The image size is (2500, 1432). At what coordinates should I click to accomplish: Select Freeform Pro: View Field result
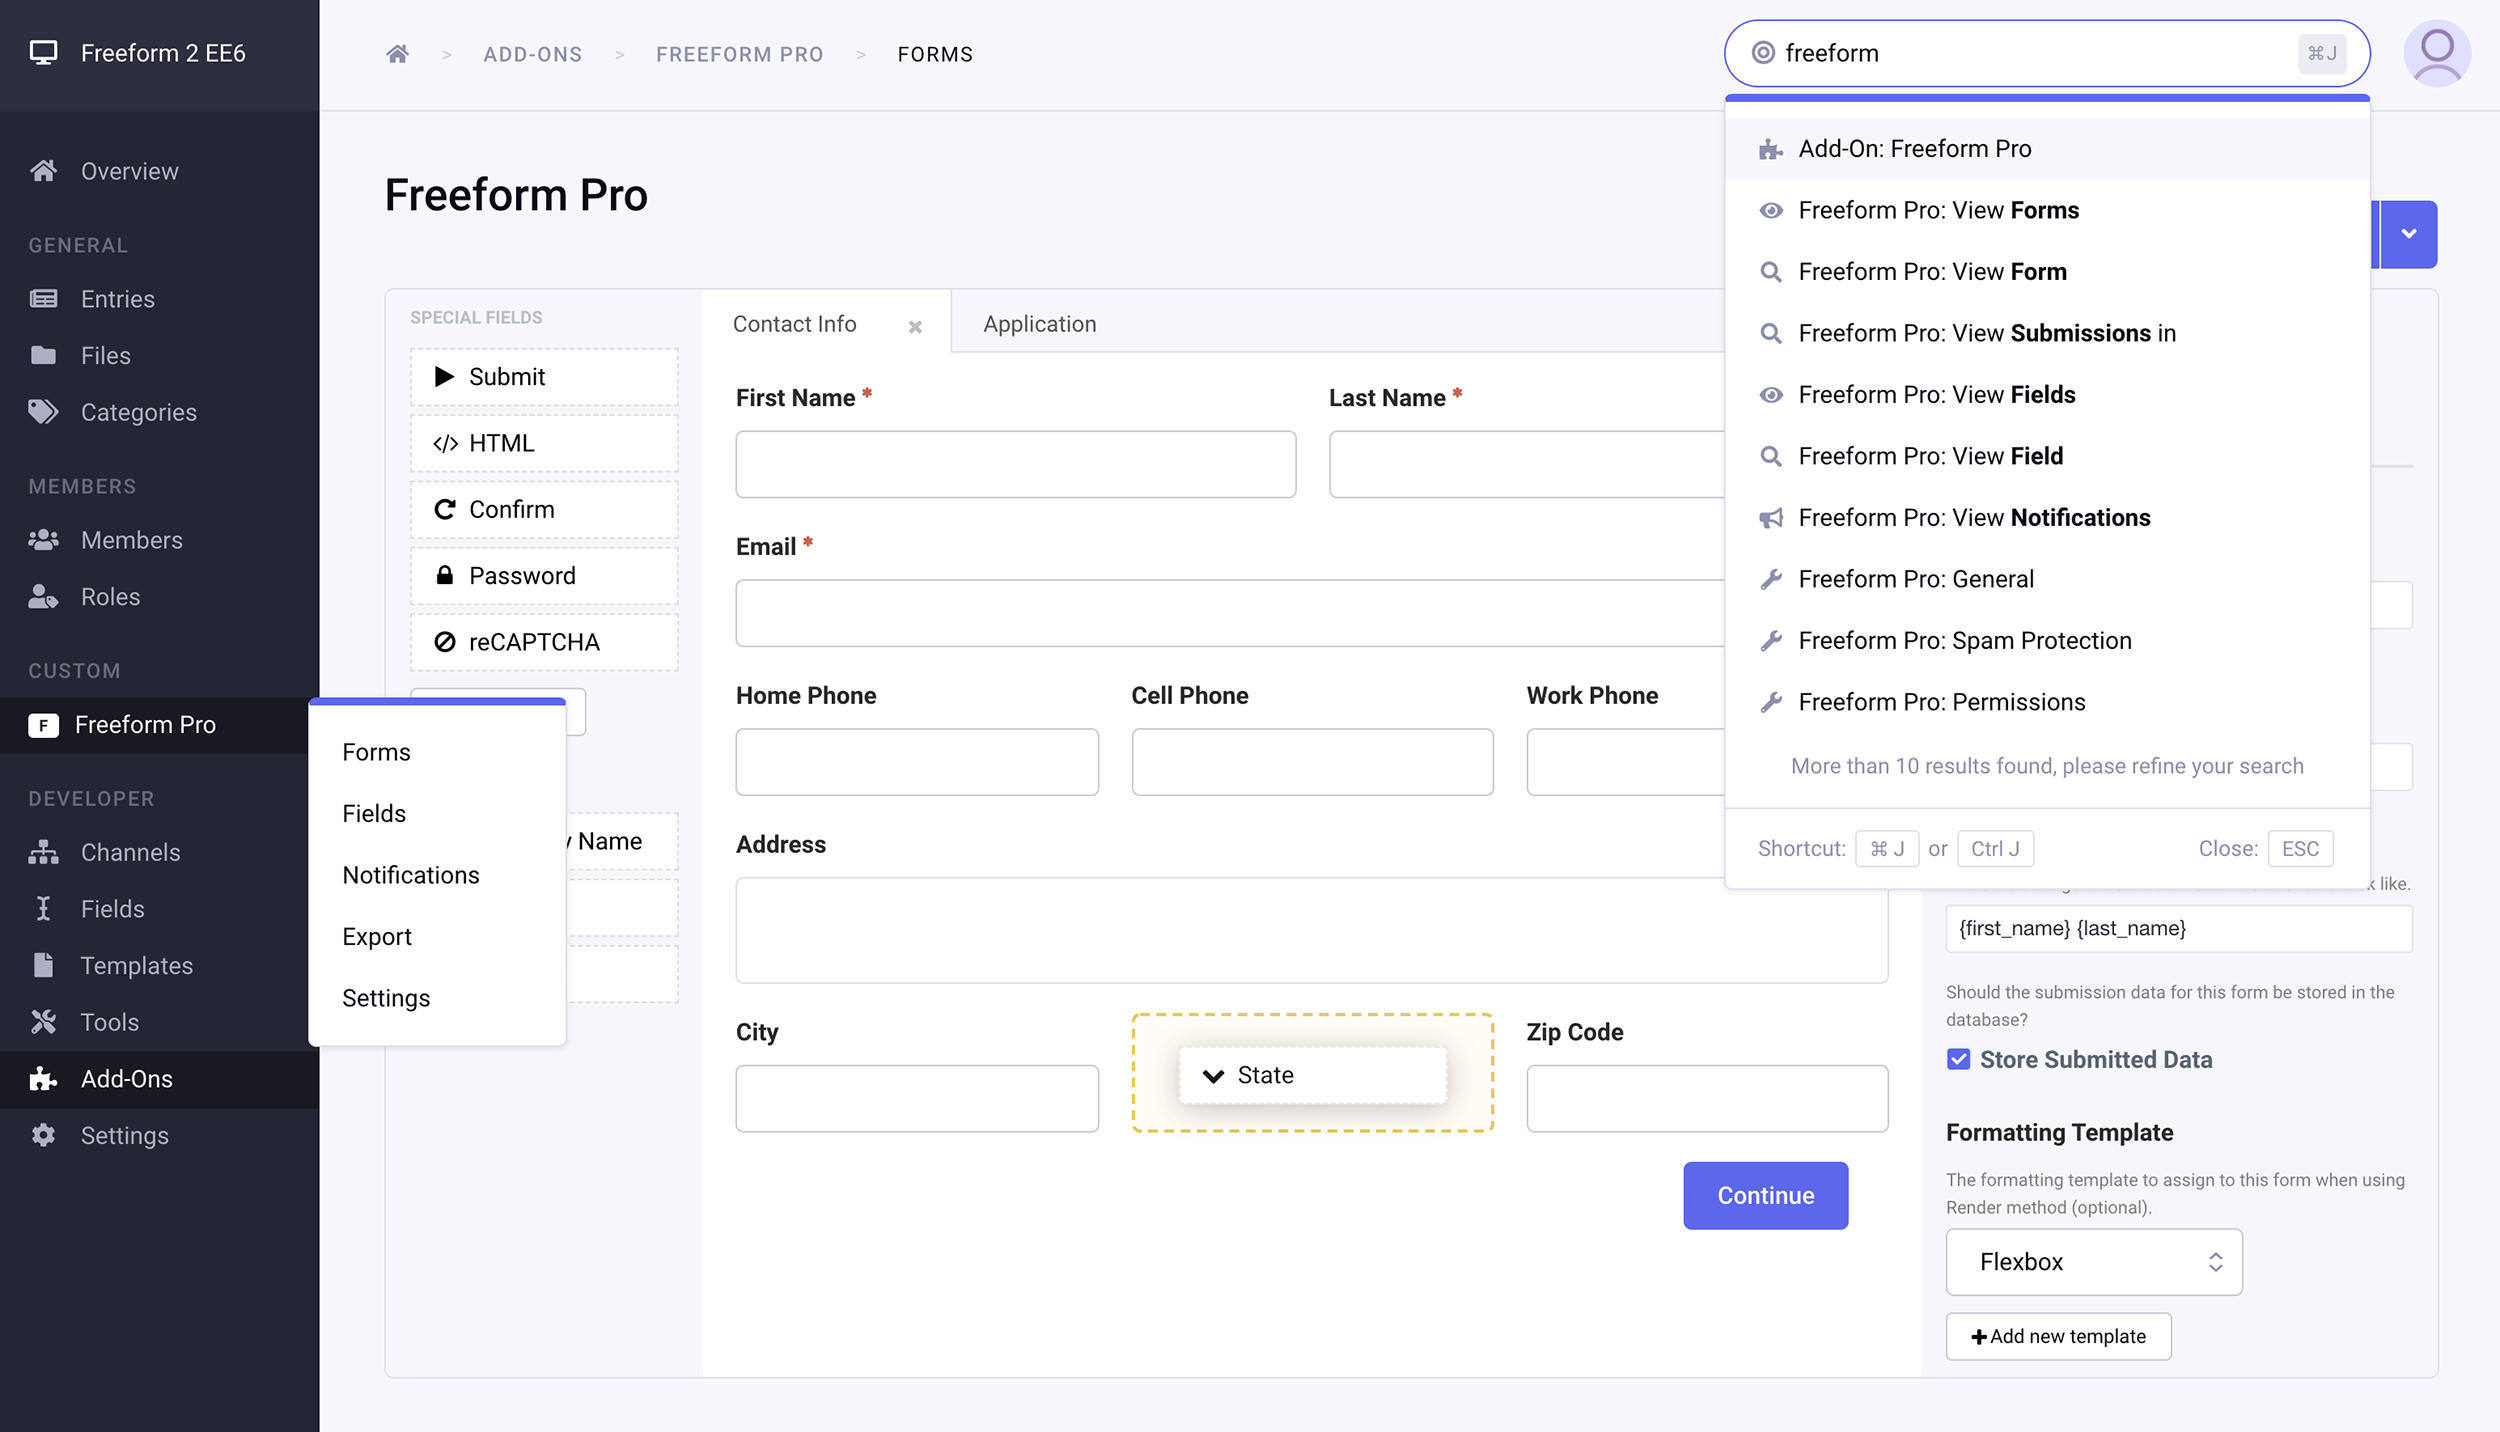(x=2047, y=456)
